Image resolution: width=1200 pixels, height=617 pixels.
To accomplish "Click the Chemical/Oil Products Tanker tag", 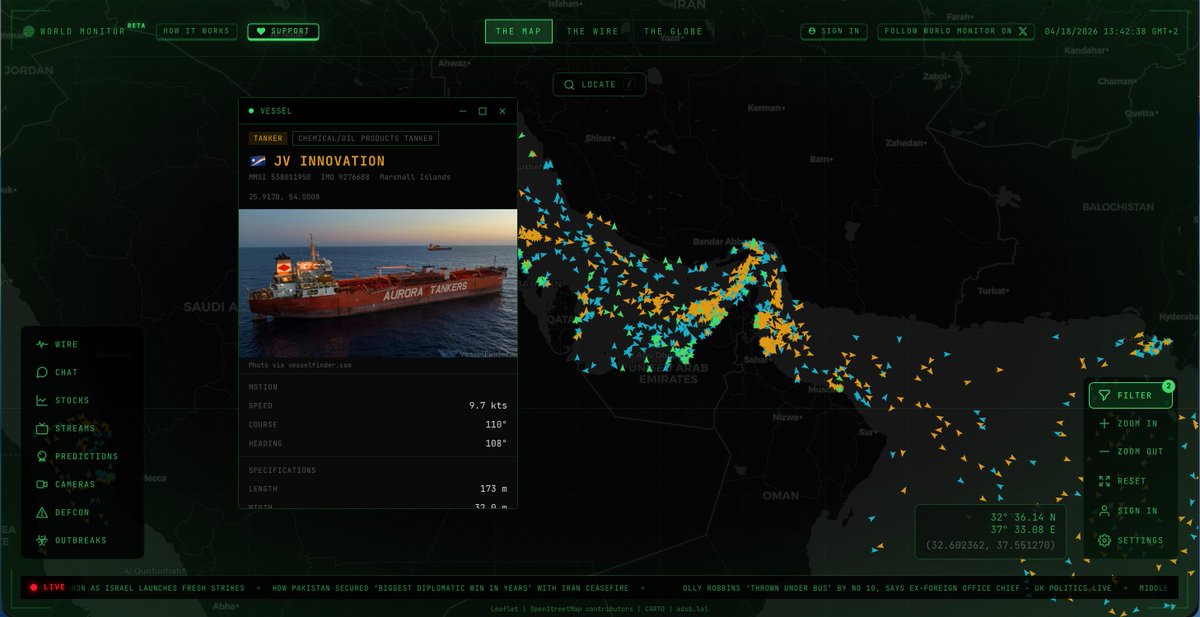I will [365, 139].
